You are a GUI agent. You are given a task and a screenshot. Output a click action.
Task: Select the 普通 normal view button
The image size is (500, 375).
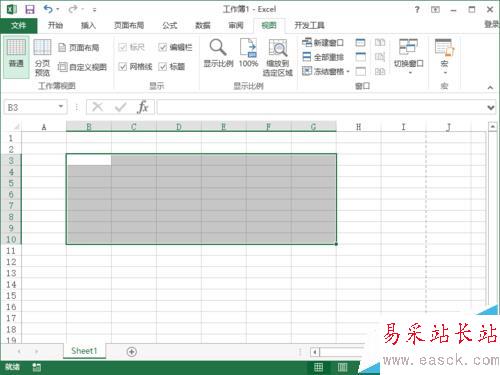[16, 57]
